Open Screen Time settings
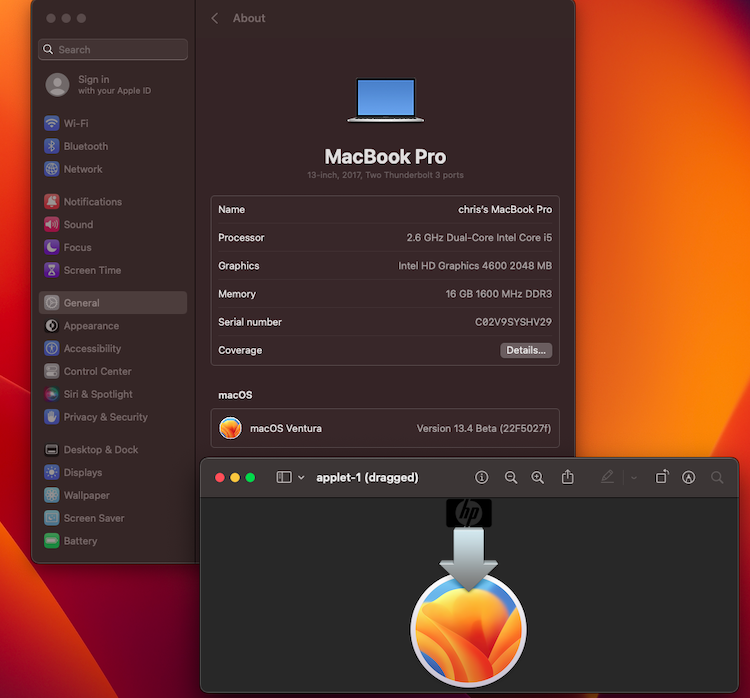The image size is (750, 698). (113, 270)
